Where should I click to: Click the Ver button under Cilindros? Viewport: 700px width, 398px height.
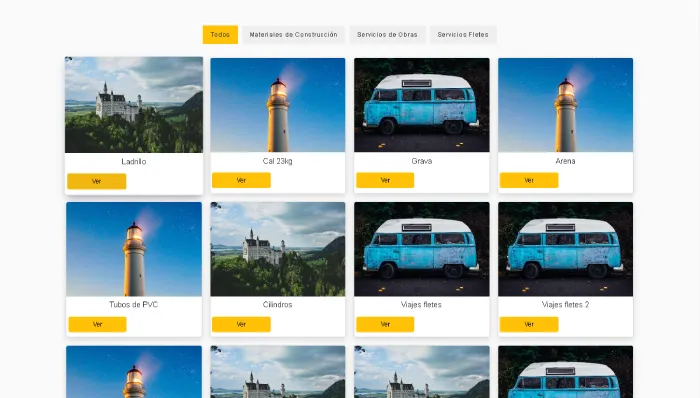tap(241, 324)
